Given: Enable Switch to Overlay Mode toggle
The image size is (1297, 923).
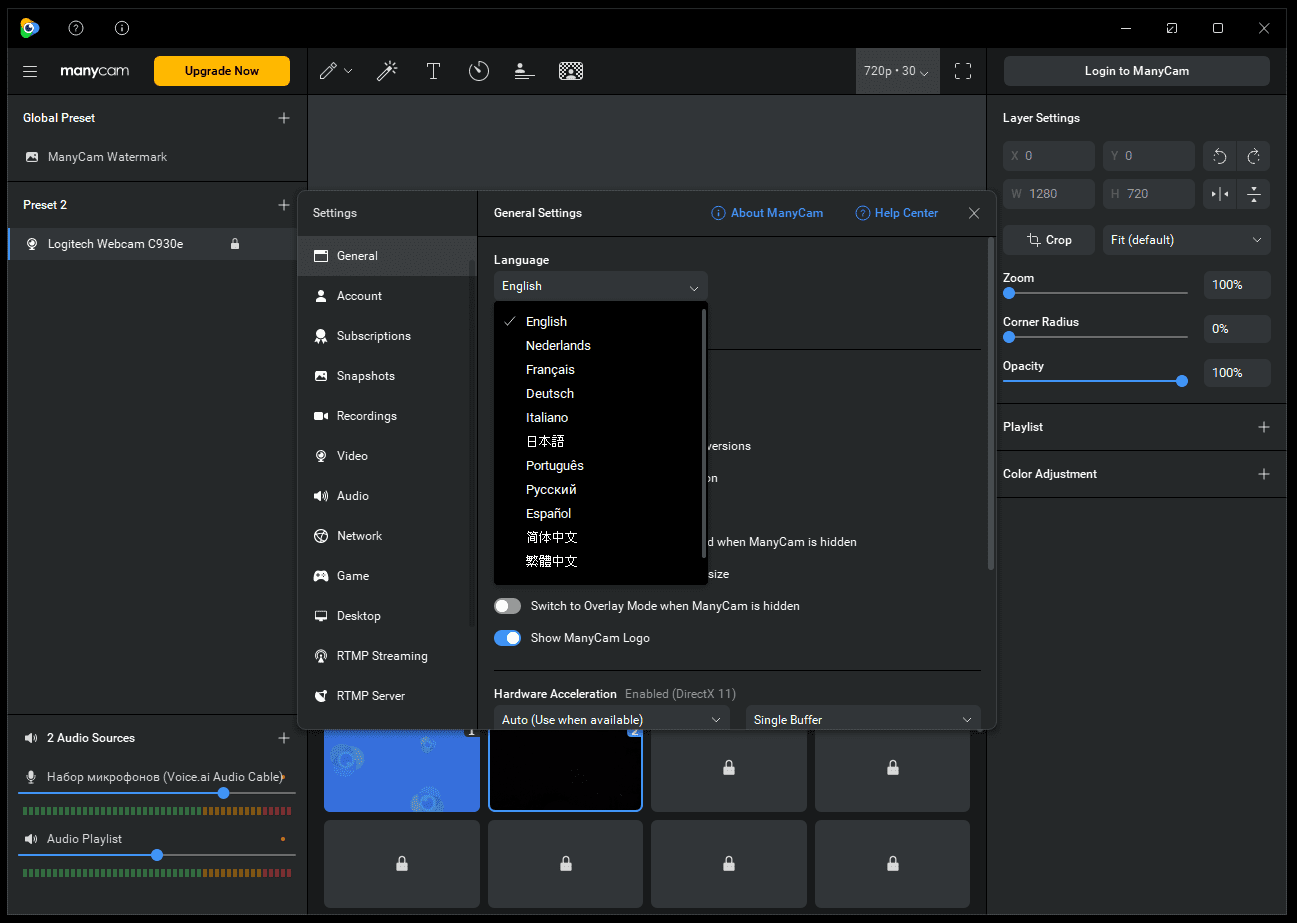Looking at the screenshot, I should point(508,606).
